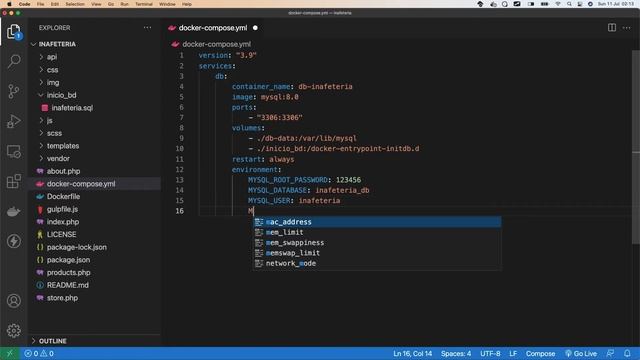Screen dimensions: 640x360
Task: Change indentation via Spaces: 4
Action: tap(456, 353)
